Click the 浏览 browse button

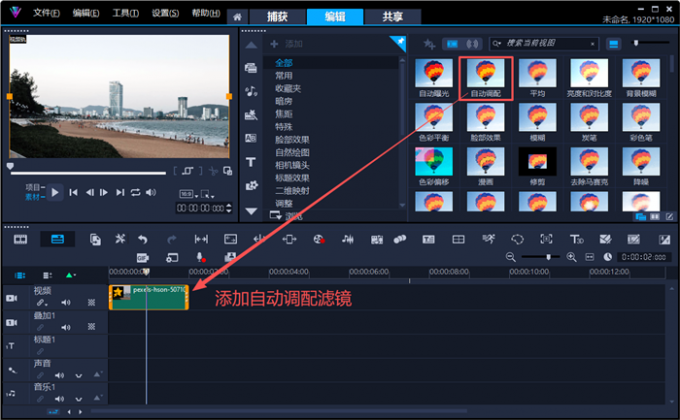pyautogui.click(x=286, y=216)
